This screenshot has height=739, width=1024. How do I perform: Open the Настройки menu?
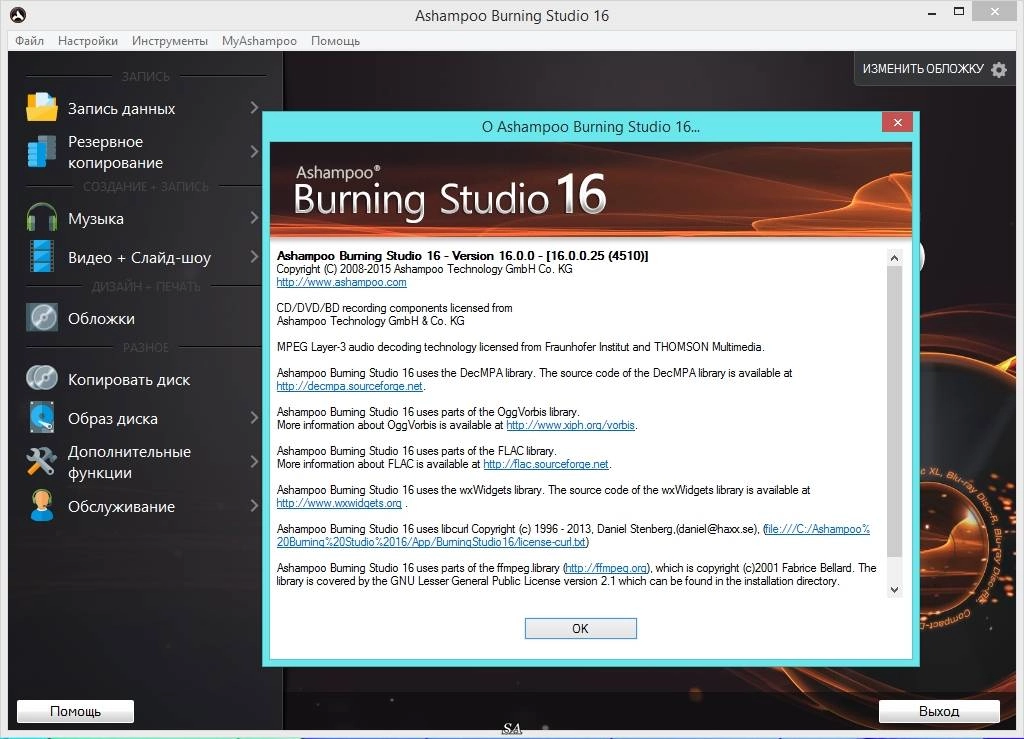tap(88, 40)
